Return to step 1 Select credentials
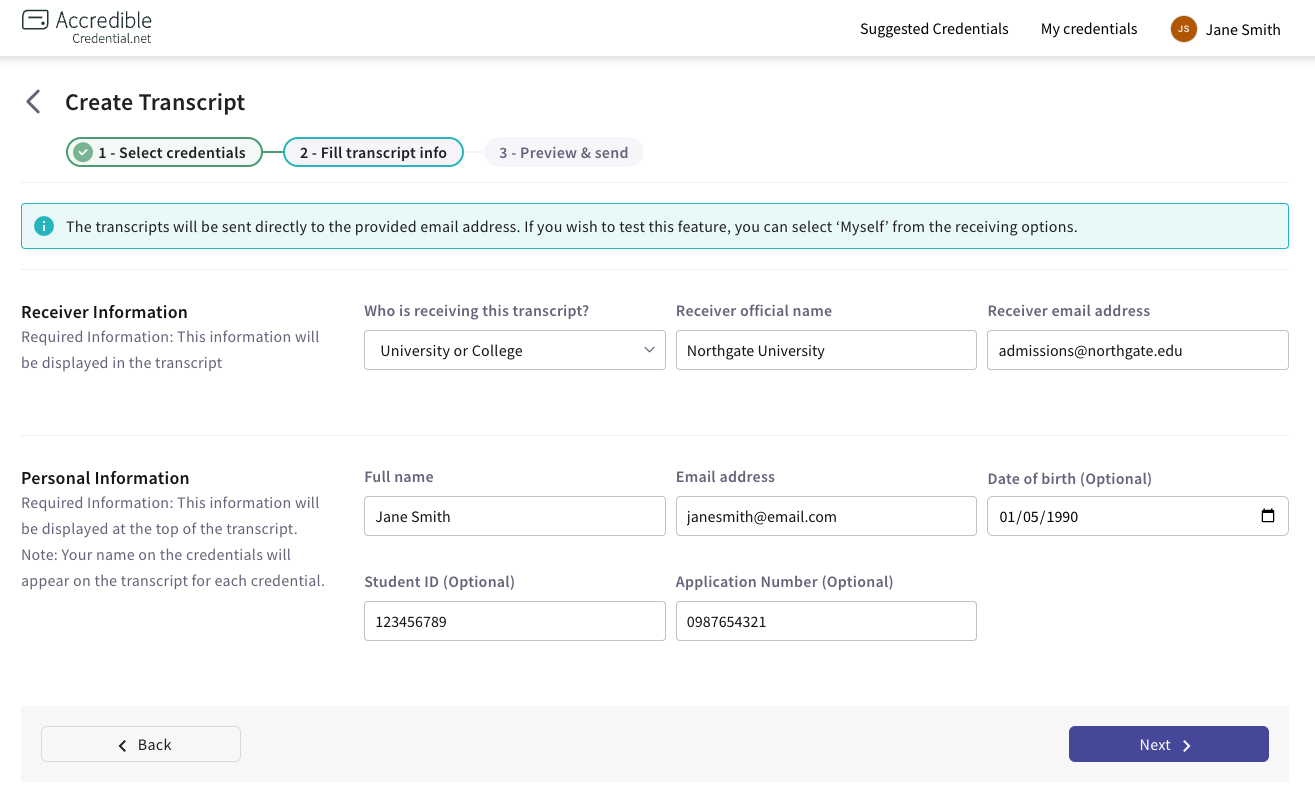 pyautogui.click(x=164, y=152)
